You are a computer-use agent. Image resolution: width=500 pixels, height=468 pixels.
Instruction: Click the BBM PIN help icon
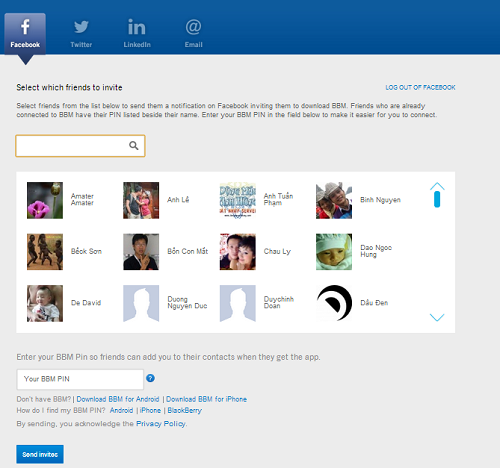click(150, 378)
